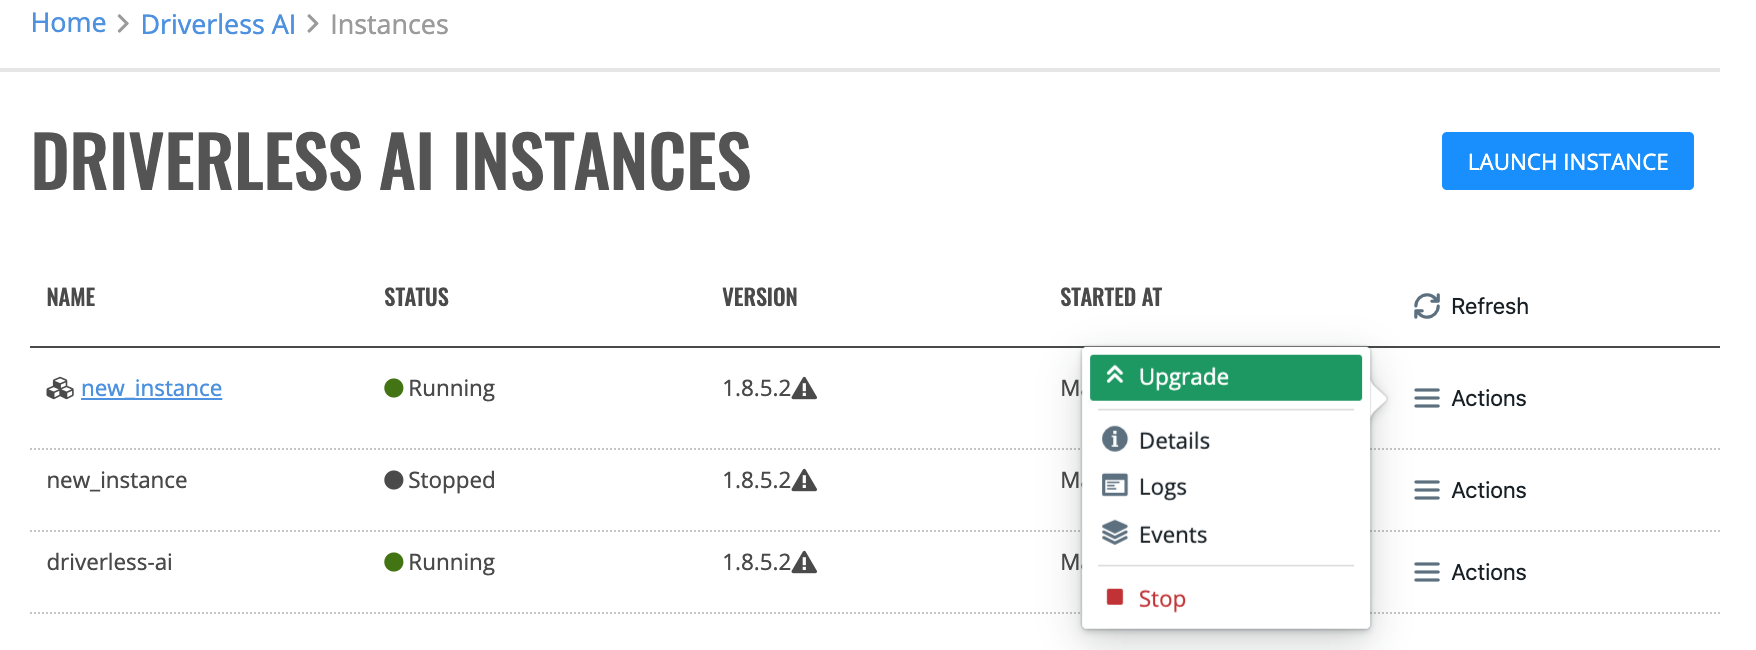The height and width of the screenshot is (650, 1756).
Task: Click warning triangle on driverless-ai version
Action: tap(805, 563)
